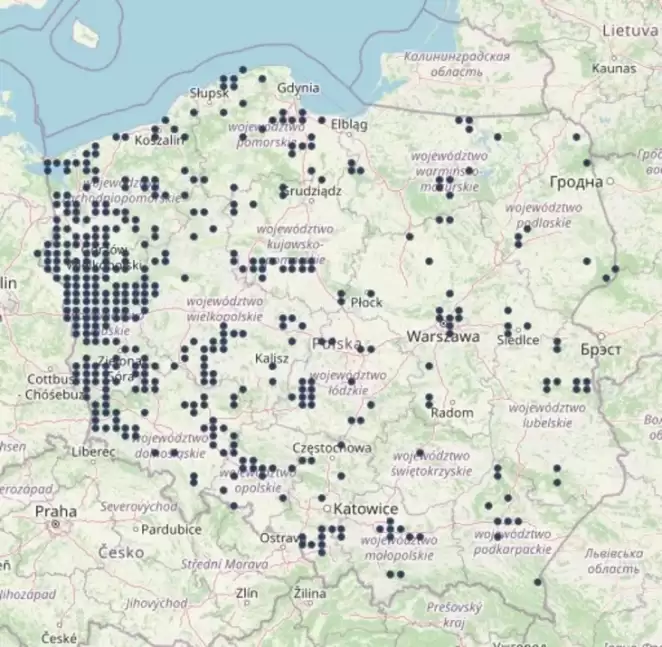Screen dimensions: 662x647
Task: Click the Pardubice city label
Action: (170, 529)
